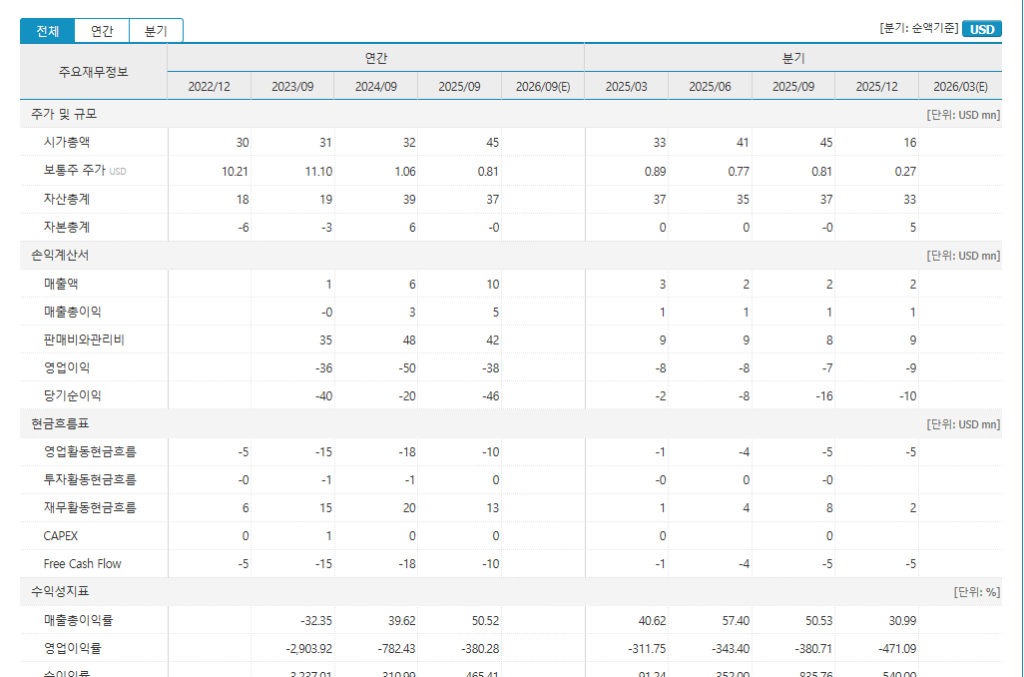
Task: Click the Free Cash Flow row label
Action: 82,564
